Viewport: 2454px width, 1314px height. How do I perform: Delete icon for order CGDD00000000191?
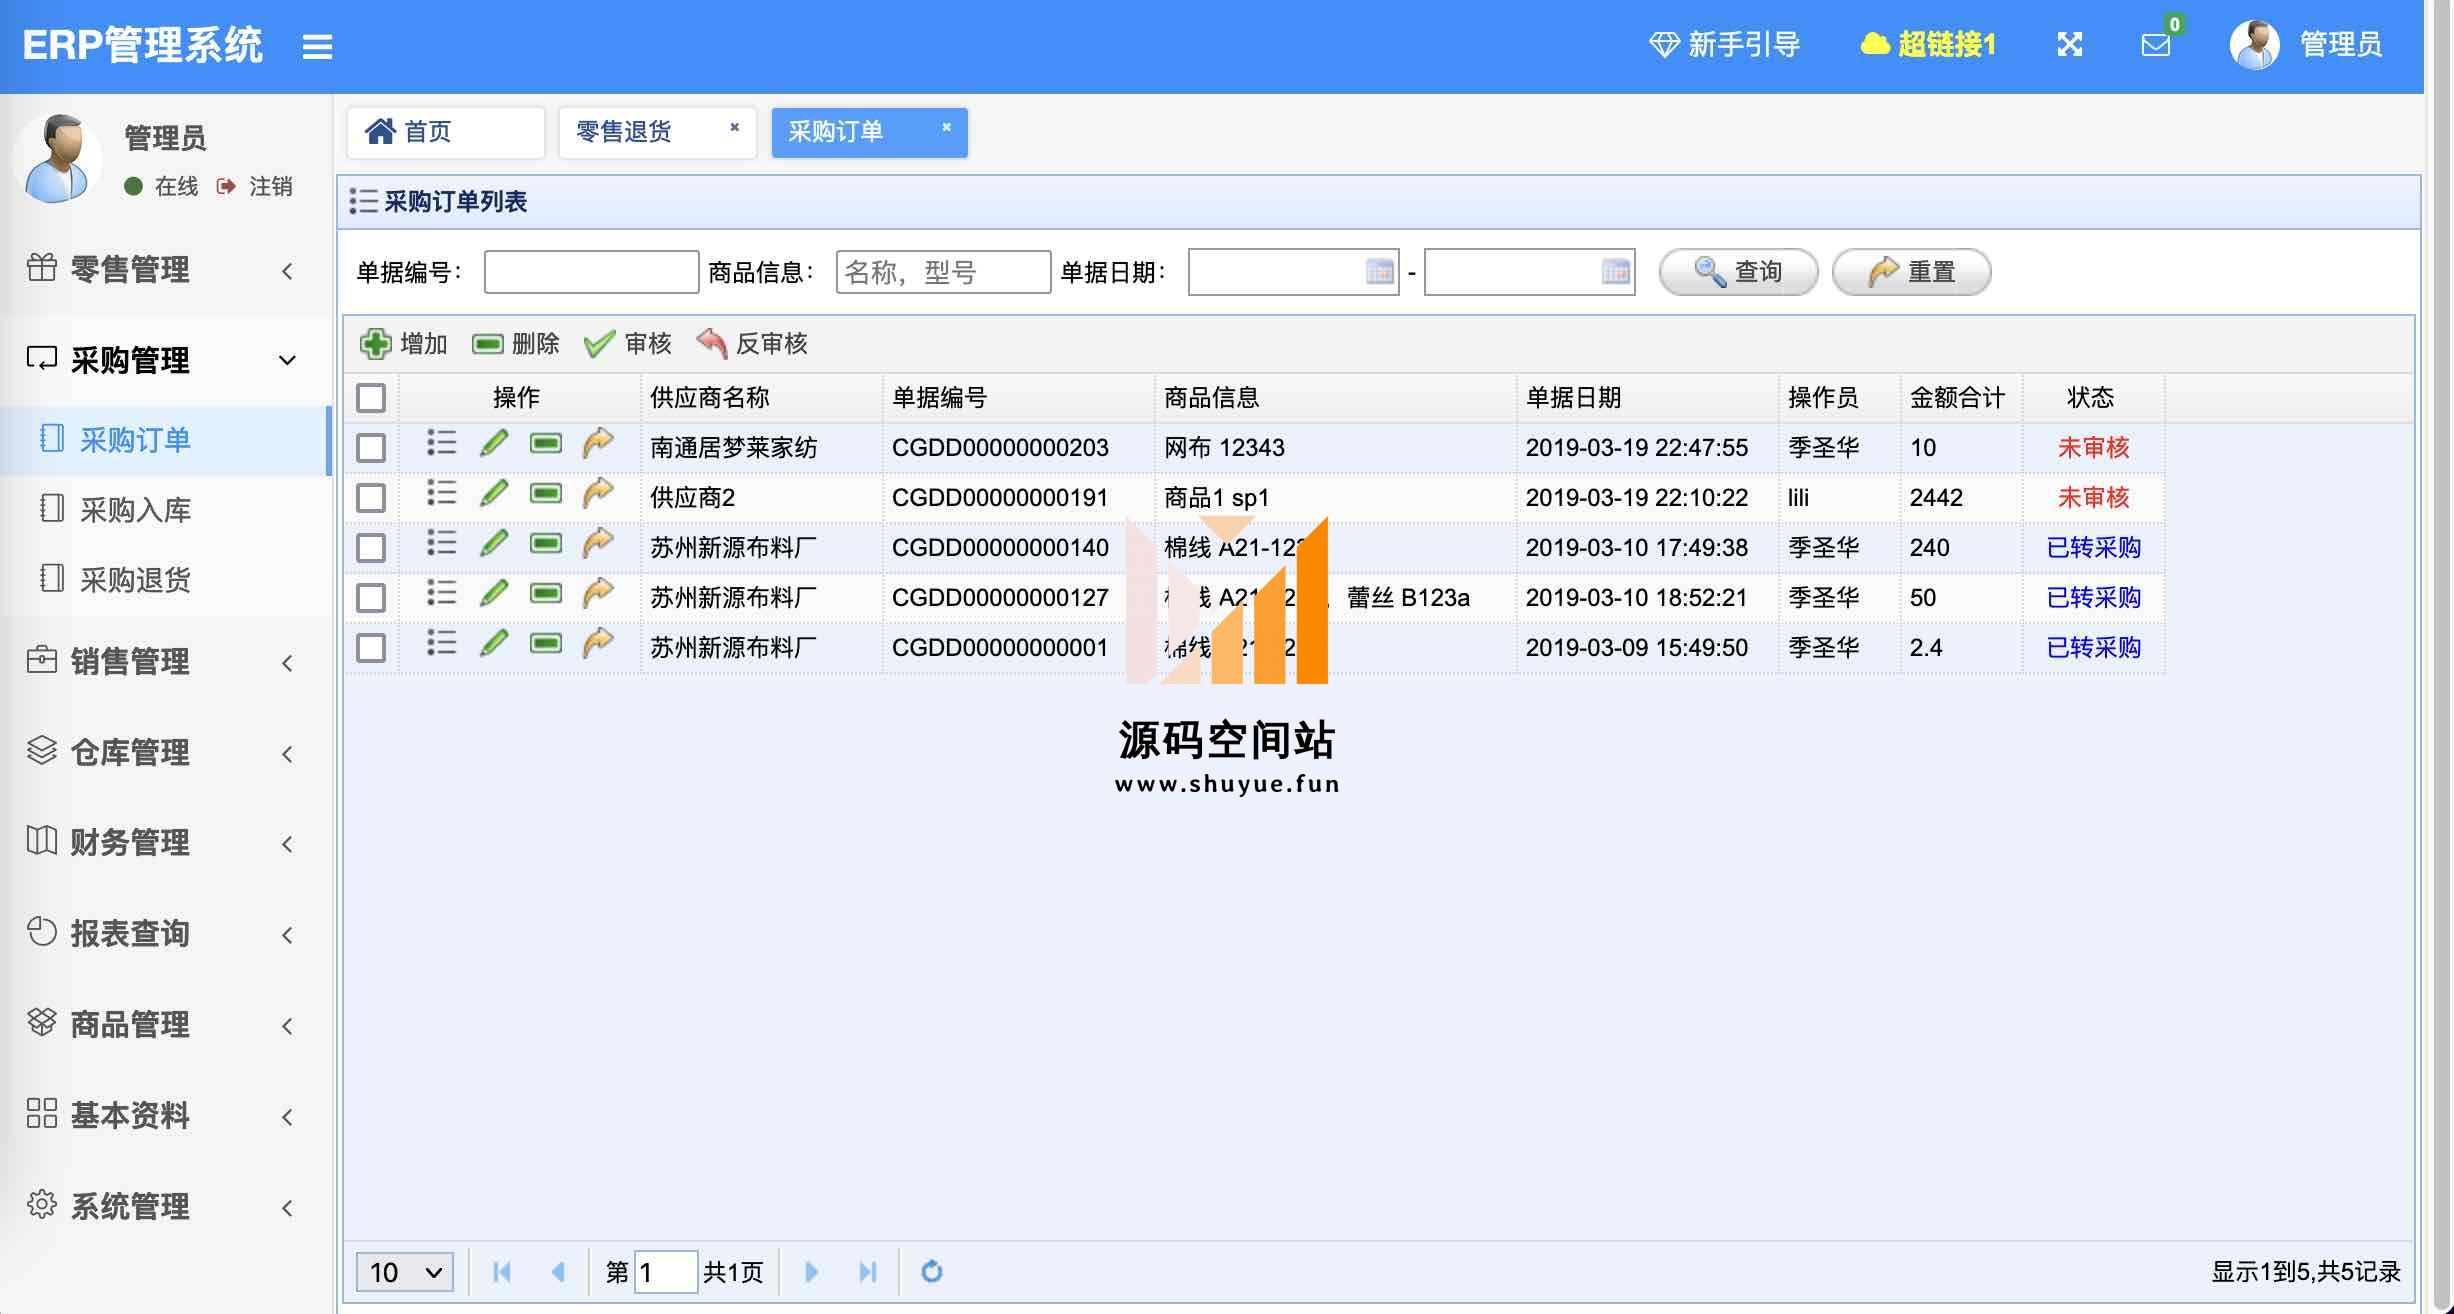point(546,493)
